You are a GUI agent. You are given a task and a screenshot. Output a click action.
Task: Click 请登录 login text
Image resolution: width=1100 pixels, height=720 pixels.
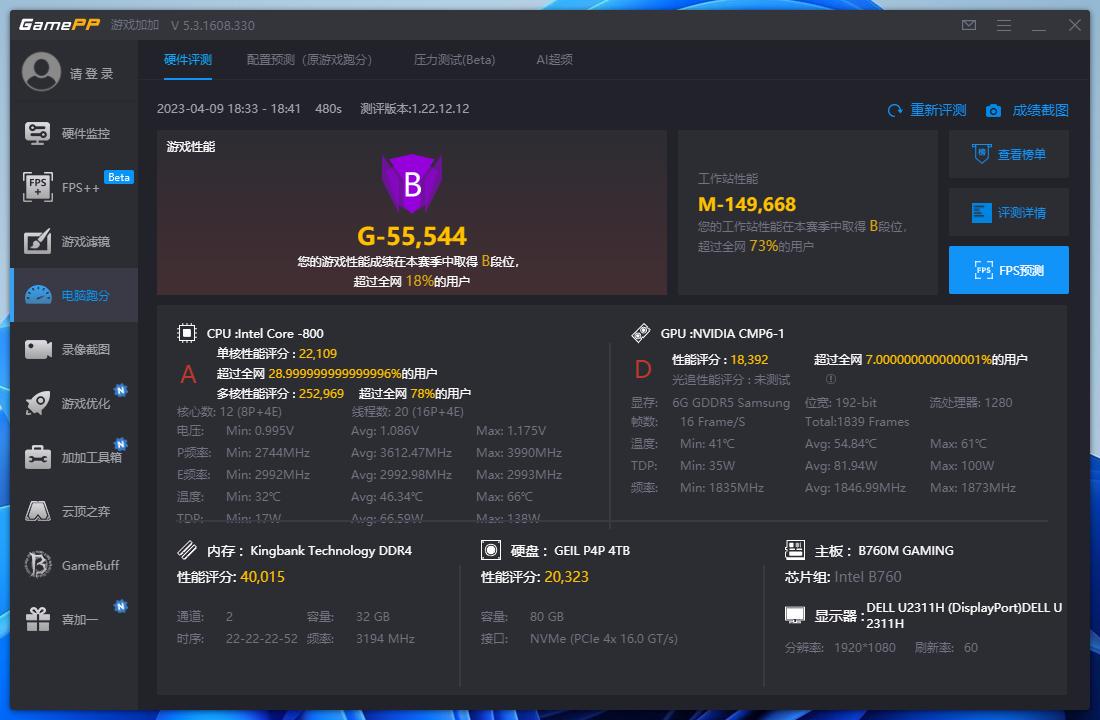coord(91,74)
